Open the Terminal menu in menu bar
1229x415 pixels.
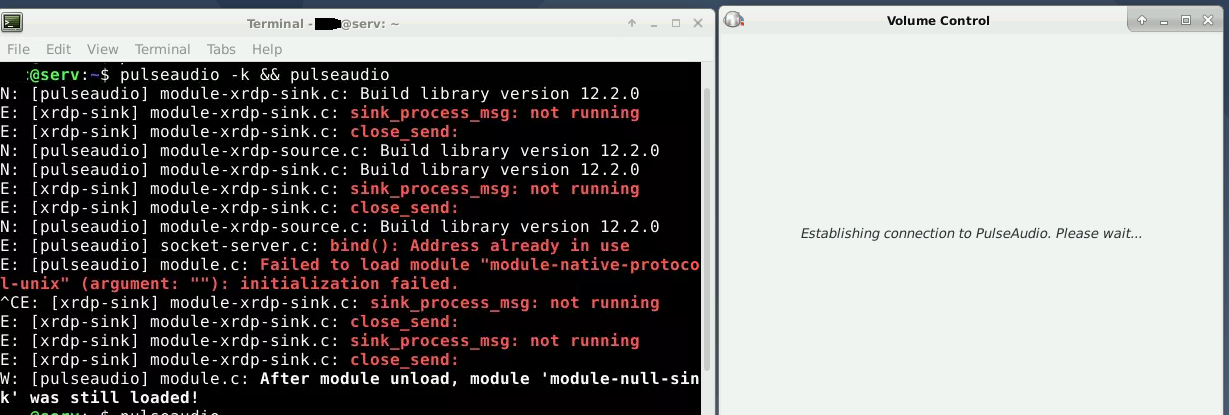[162, 49]
